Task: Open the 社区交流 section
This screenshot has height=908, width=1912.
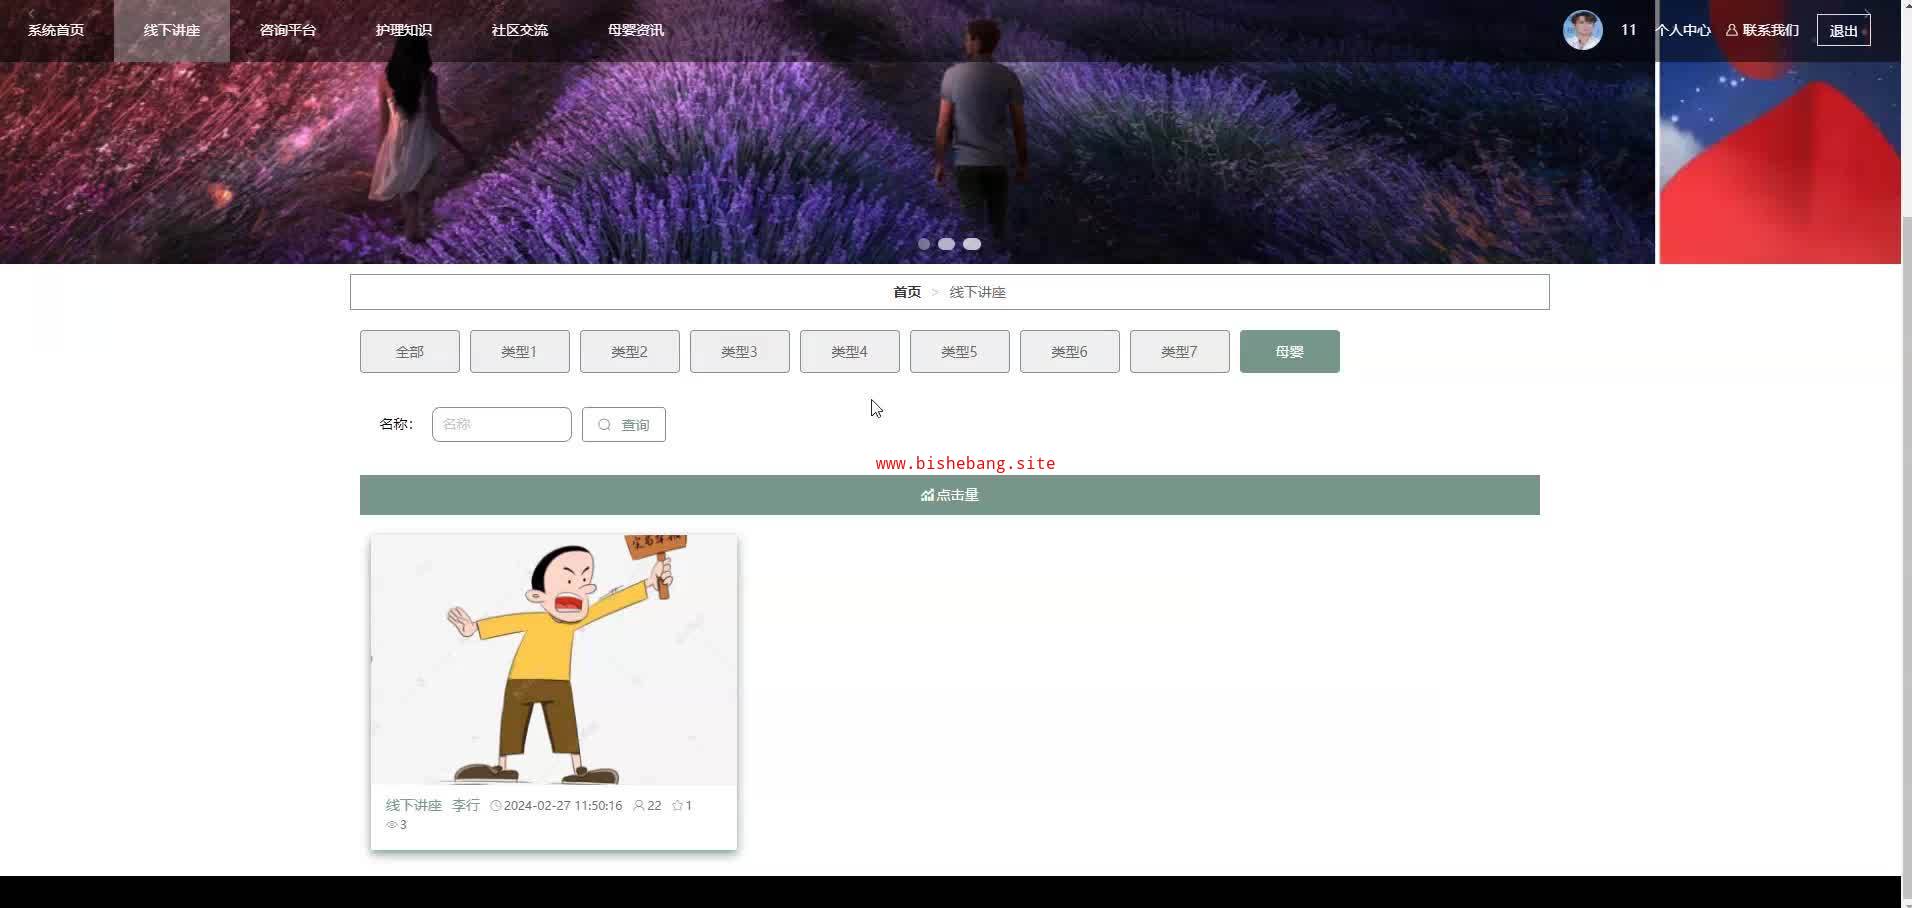Action: [520, 30]
